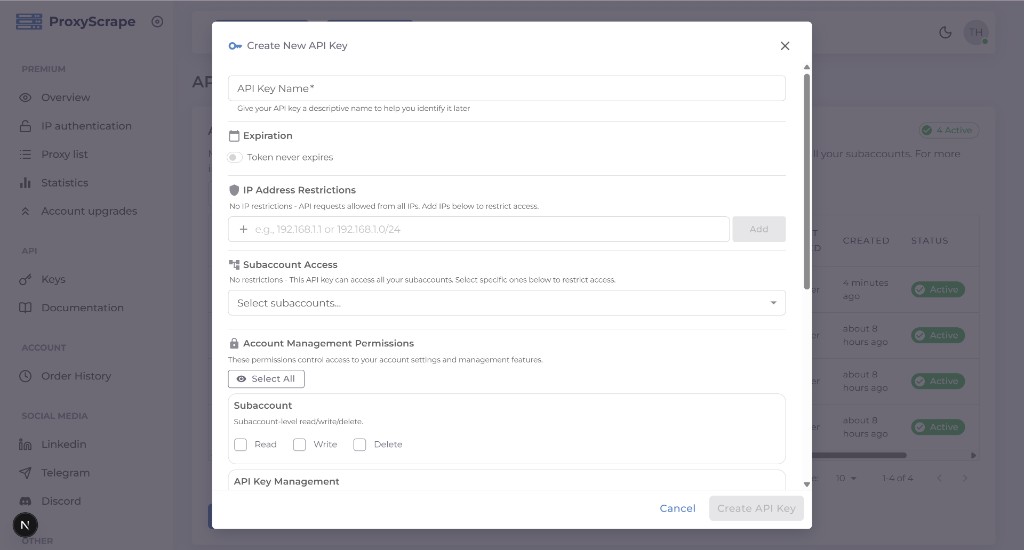1024x550 pixels.
Task: Open Account upgrades in the sidebar
Action: [x=87, y=211]
